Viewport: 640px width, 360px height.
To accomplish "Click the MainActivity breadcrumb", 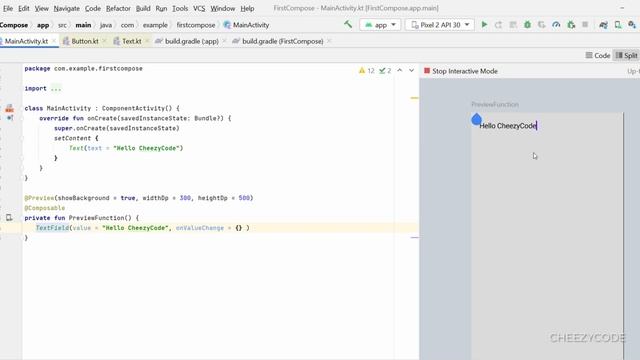I will 247,25.
